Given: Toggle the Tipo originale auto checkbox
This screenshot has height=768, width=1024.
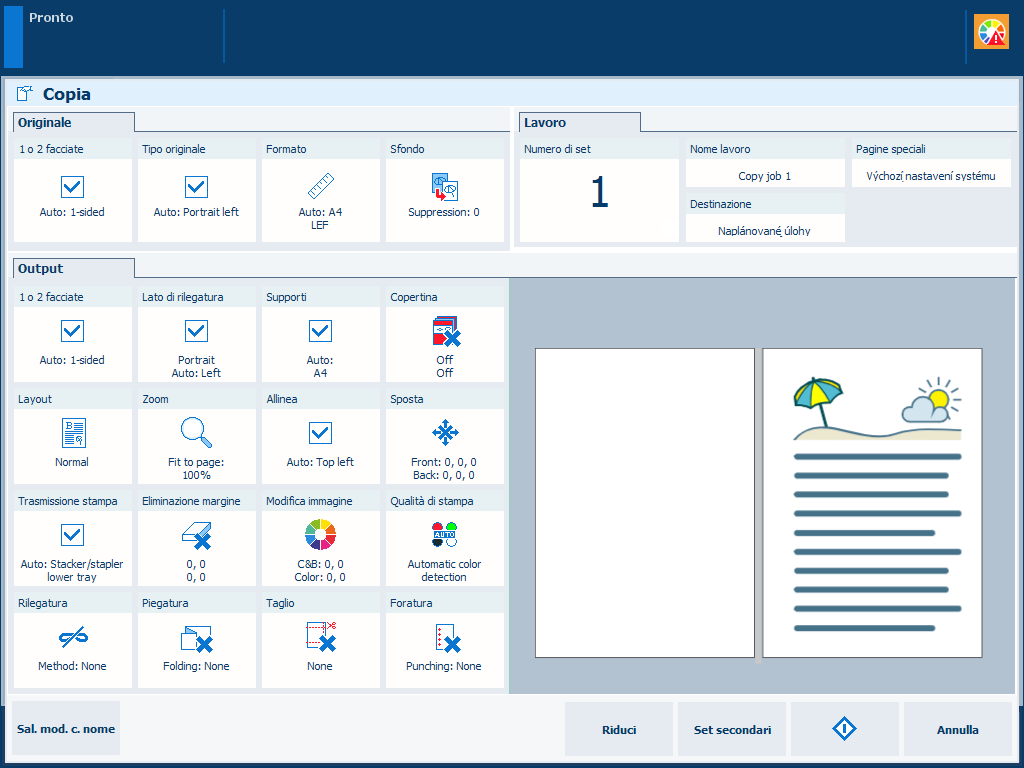Looking at the screenshot, I should 196,187.
